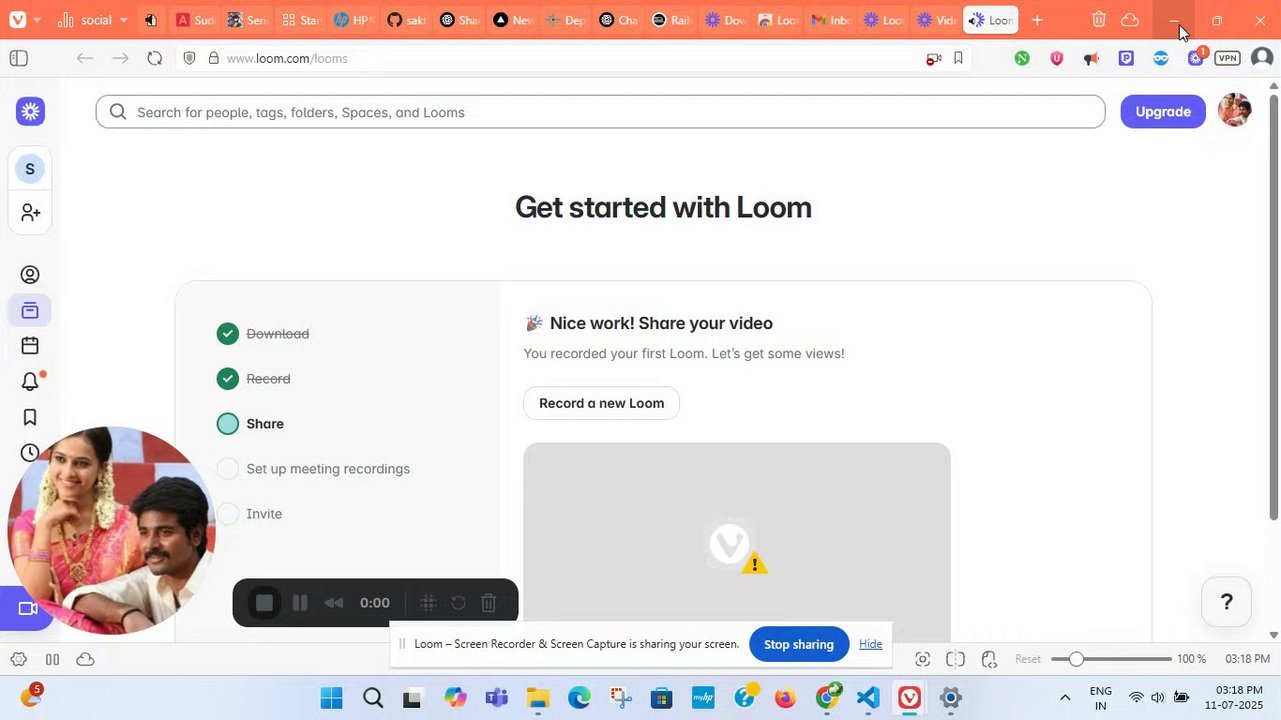Image resolution: width=1281 pixels, height=720 pixels.
Task: Restart the recording via refresh icon
Action: [x=458, y=603]
